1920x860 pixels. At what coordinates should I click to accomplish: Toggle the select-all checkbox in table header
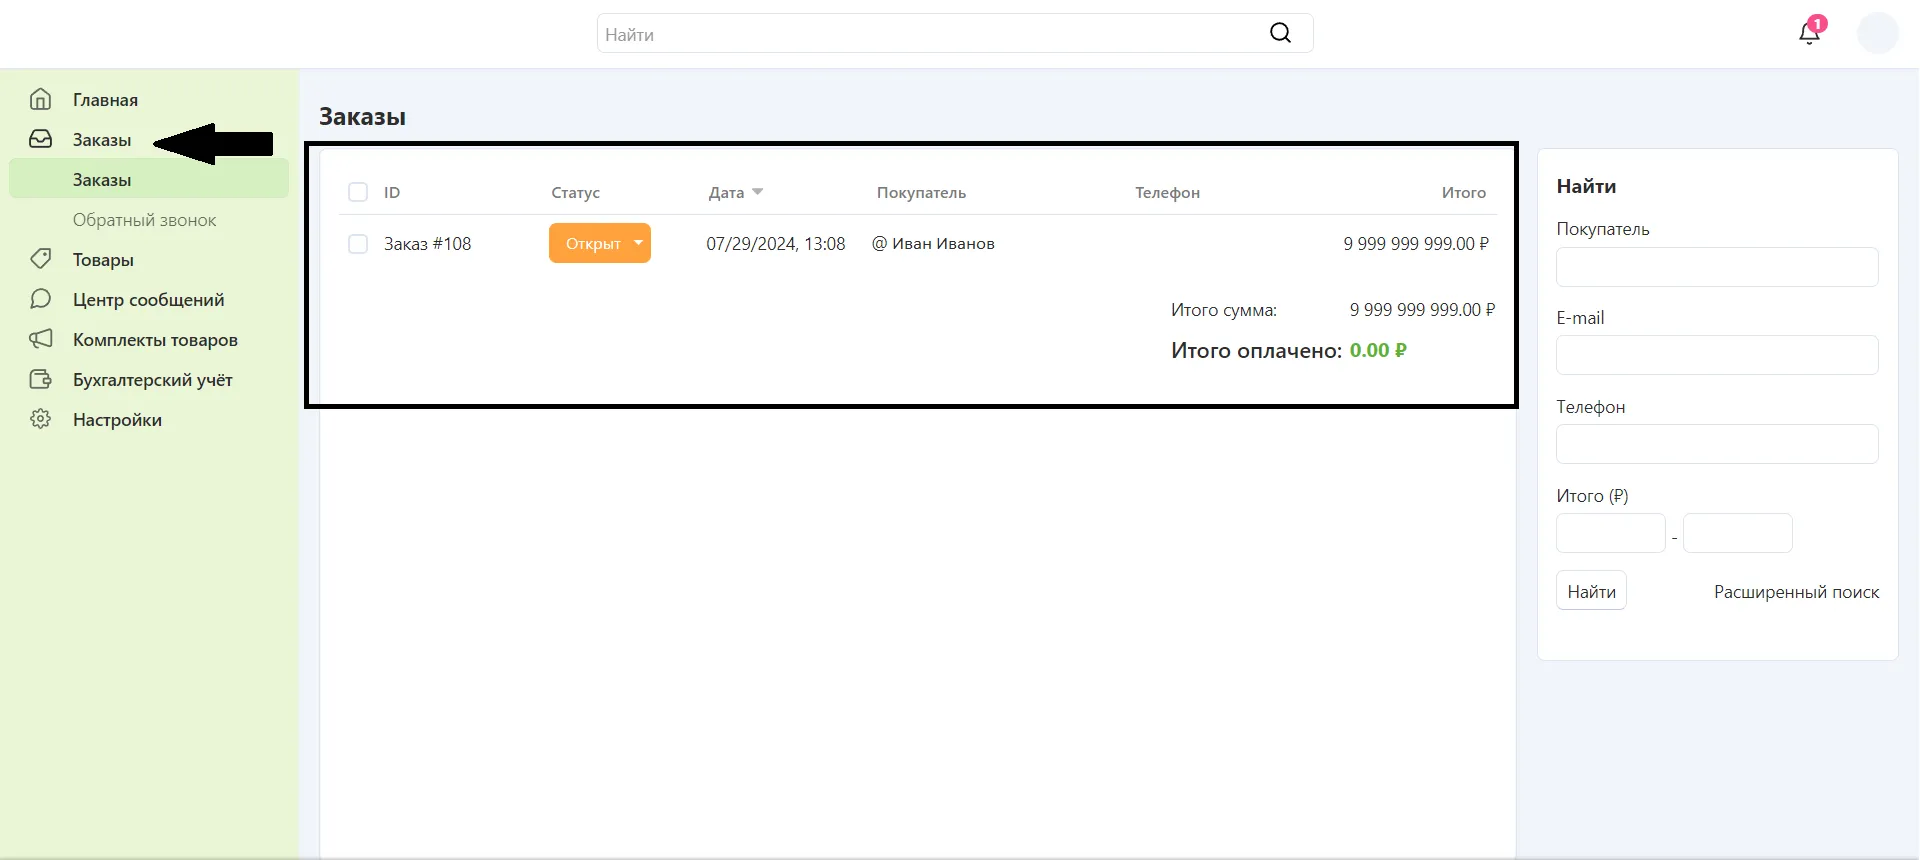358,192
